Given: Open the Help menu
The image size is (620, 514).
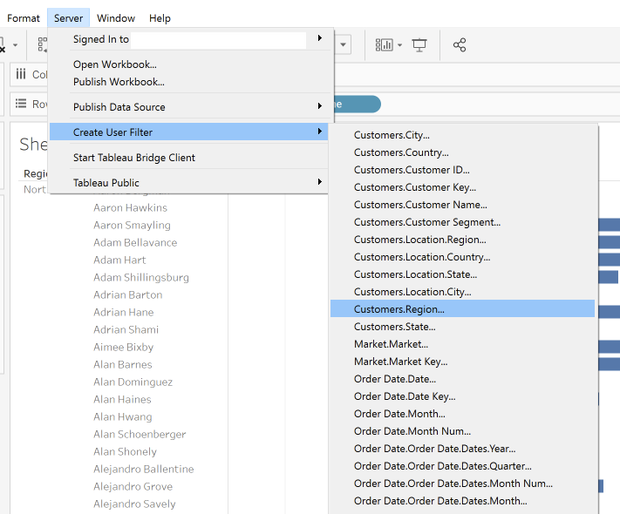Looking at the screenshot, I should (159, 18).
